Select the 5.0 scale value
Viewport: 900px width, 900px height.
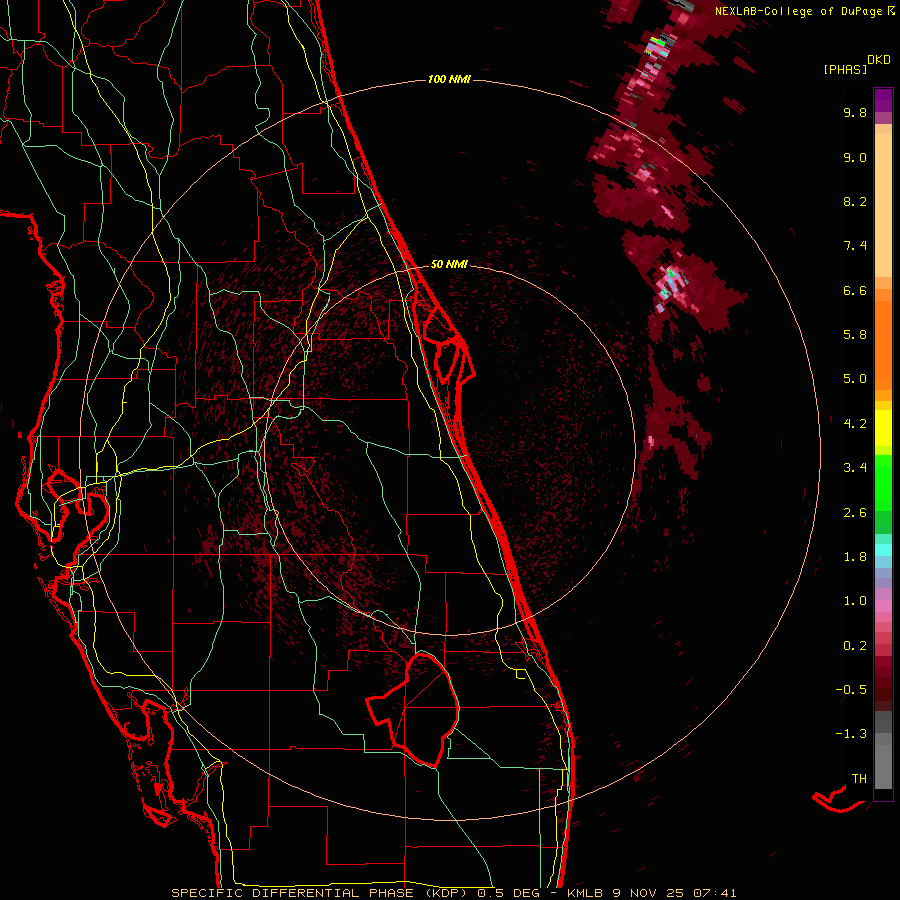pos(855,379)
